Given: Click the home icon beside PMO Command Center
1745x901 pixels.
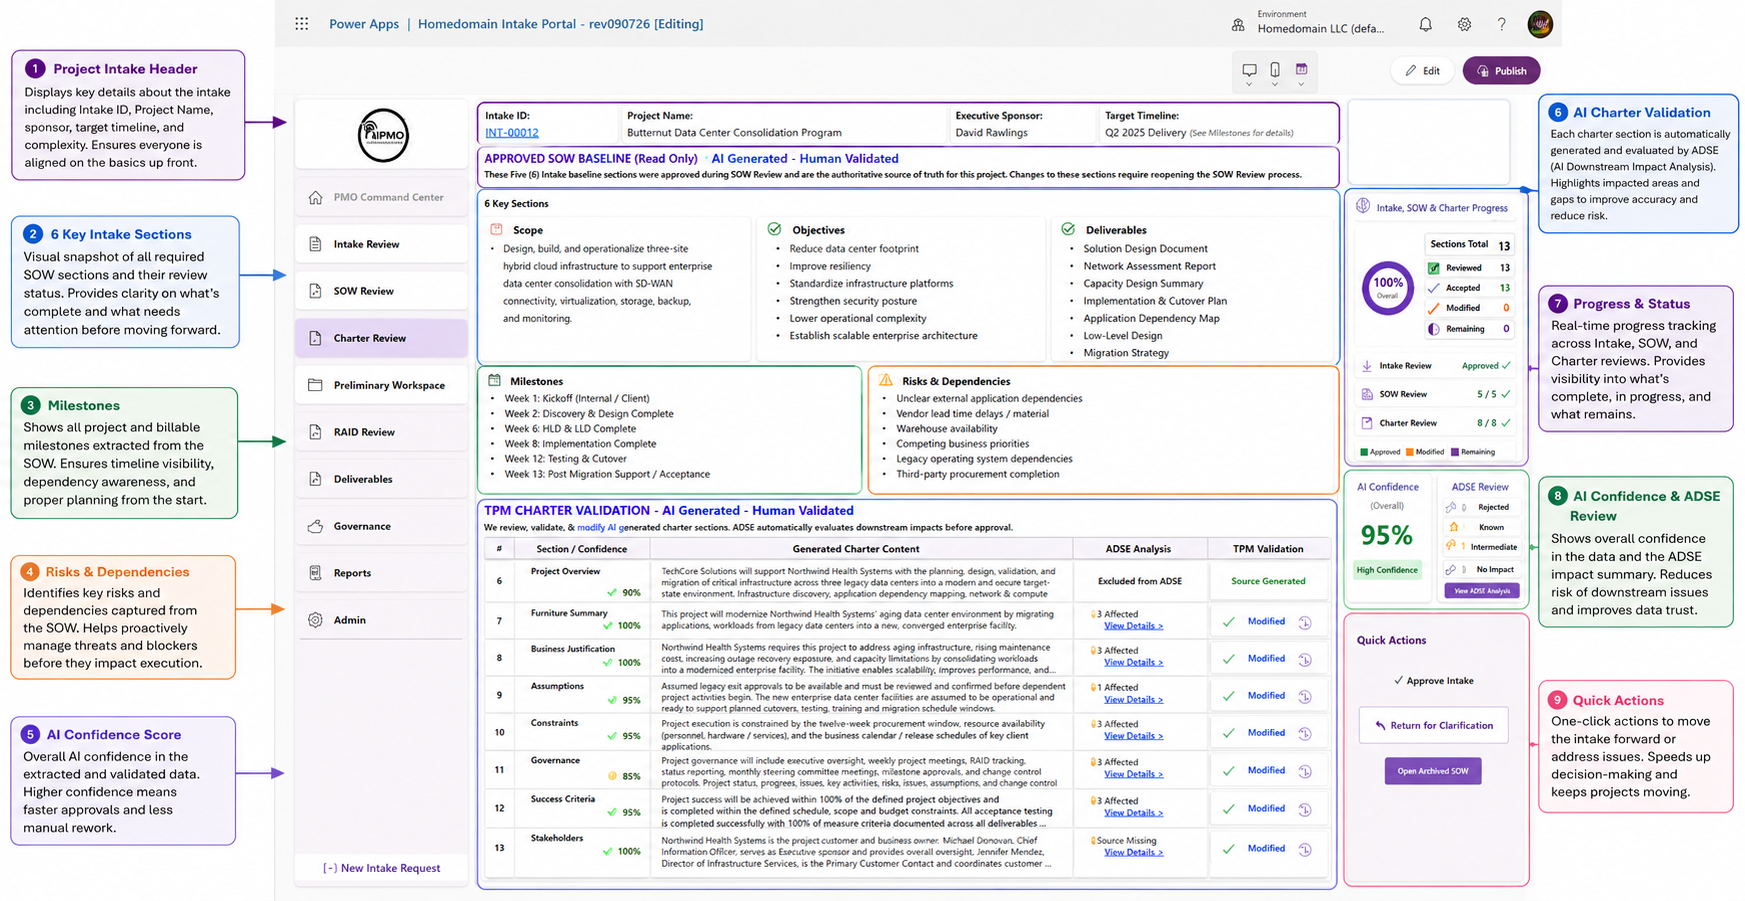Looking at the screenshot, I should coord(316,197).
